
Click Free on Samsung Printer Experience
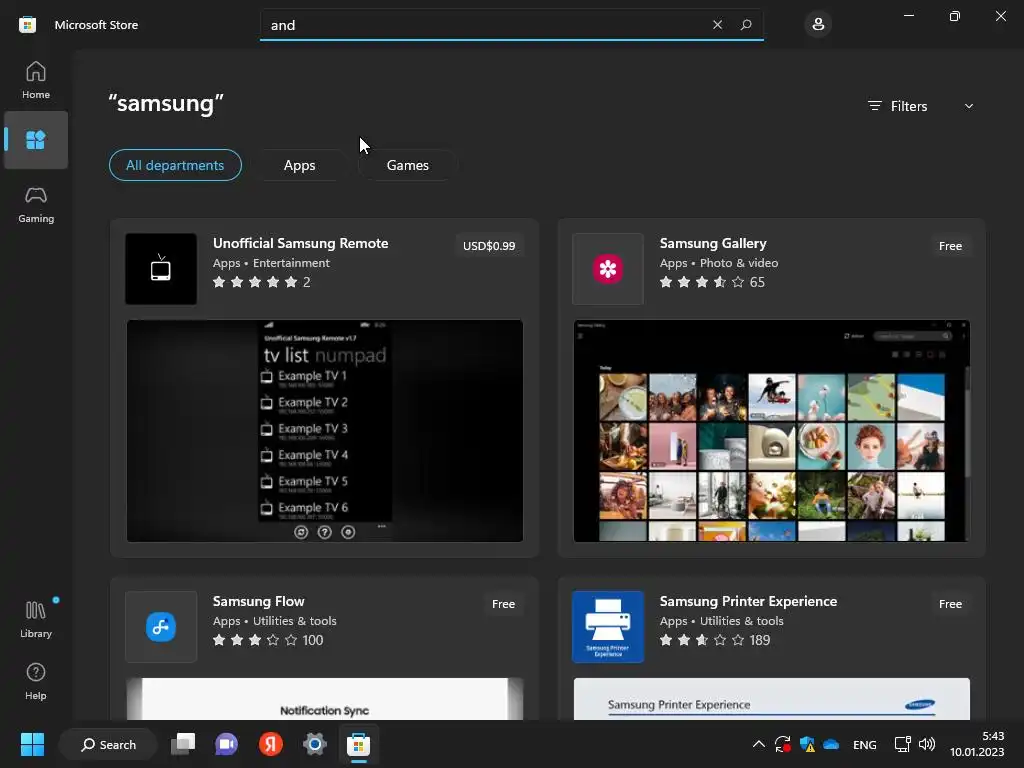click(950, 604)
